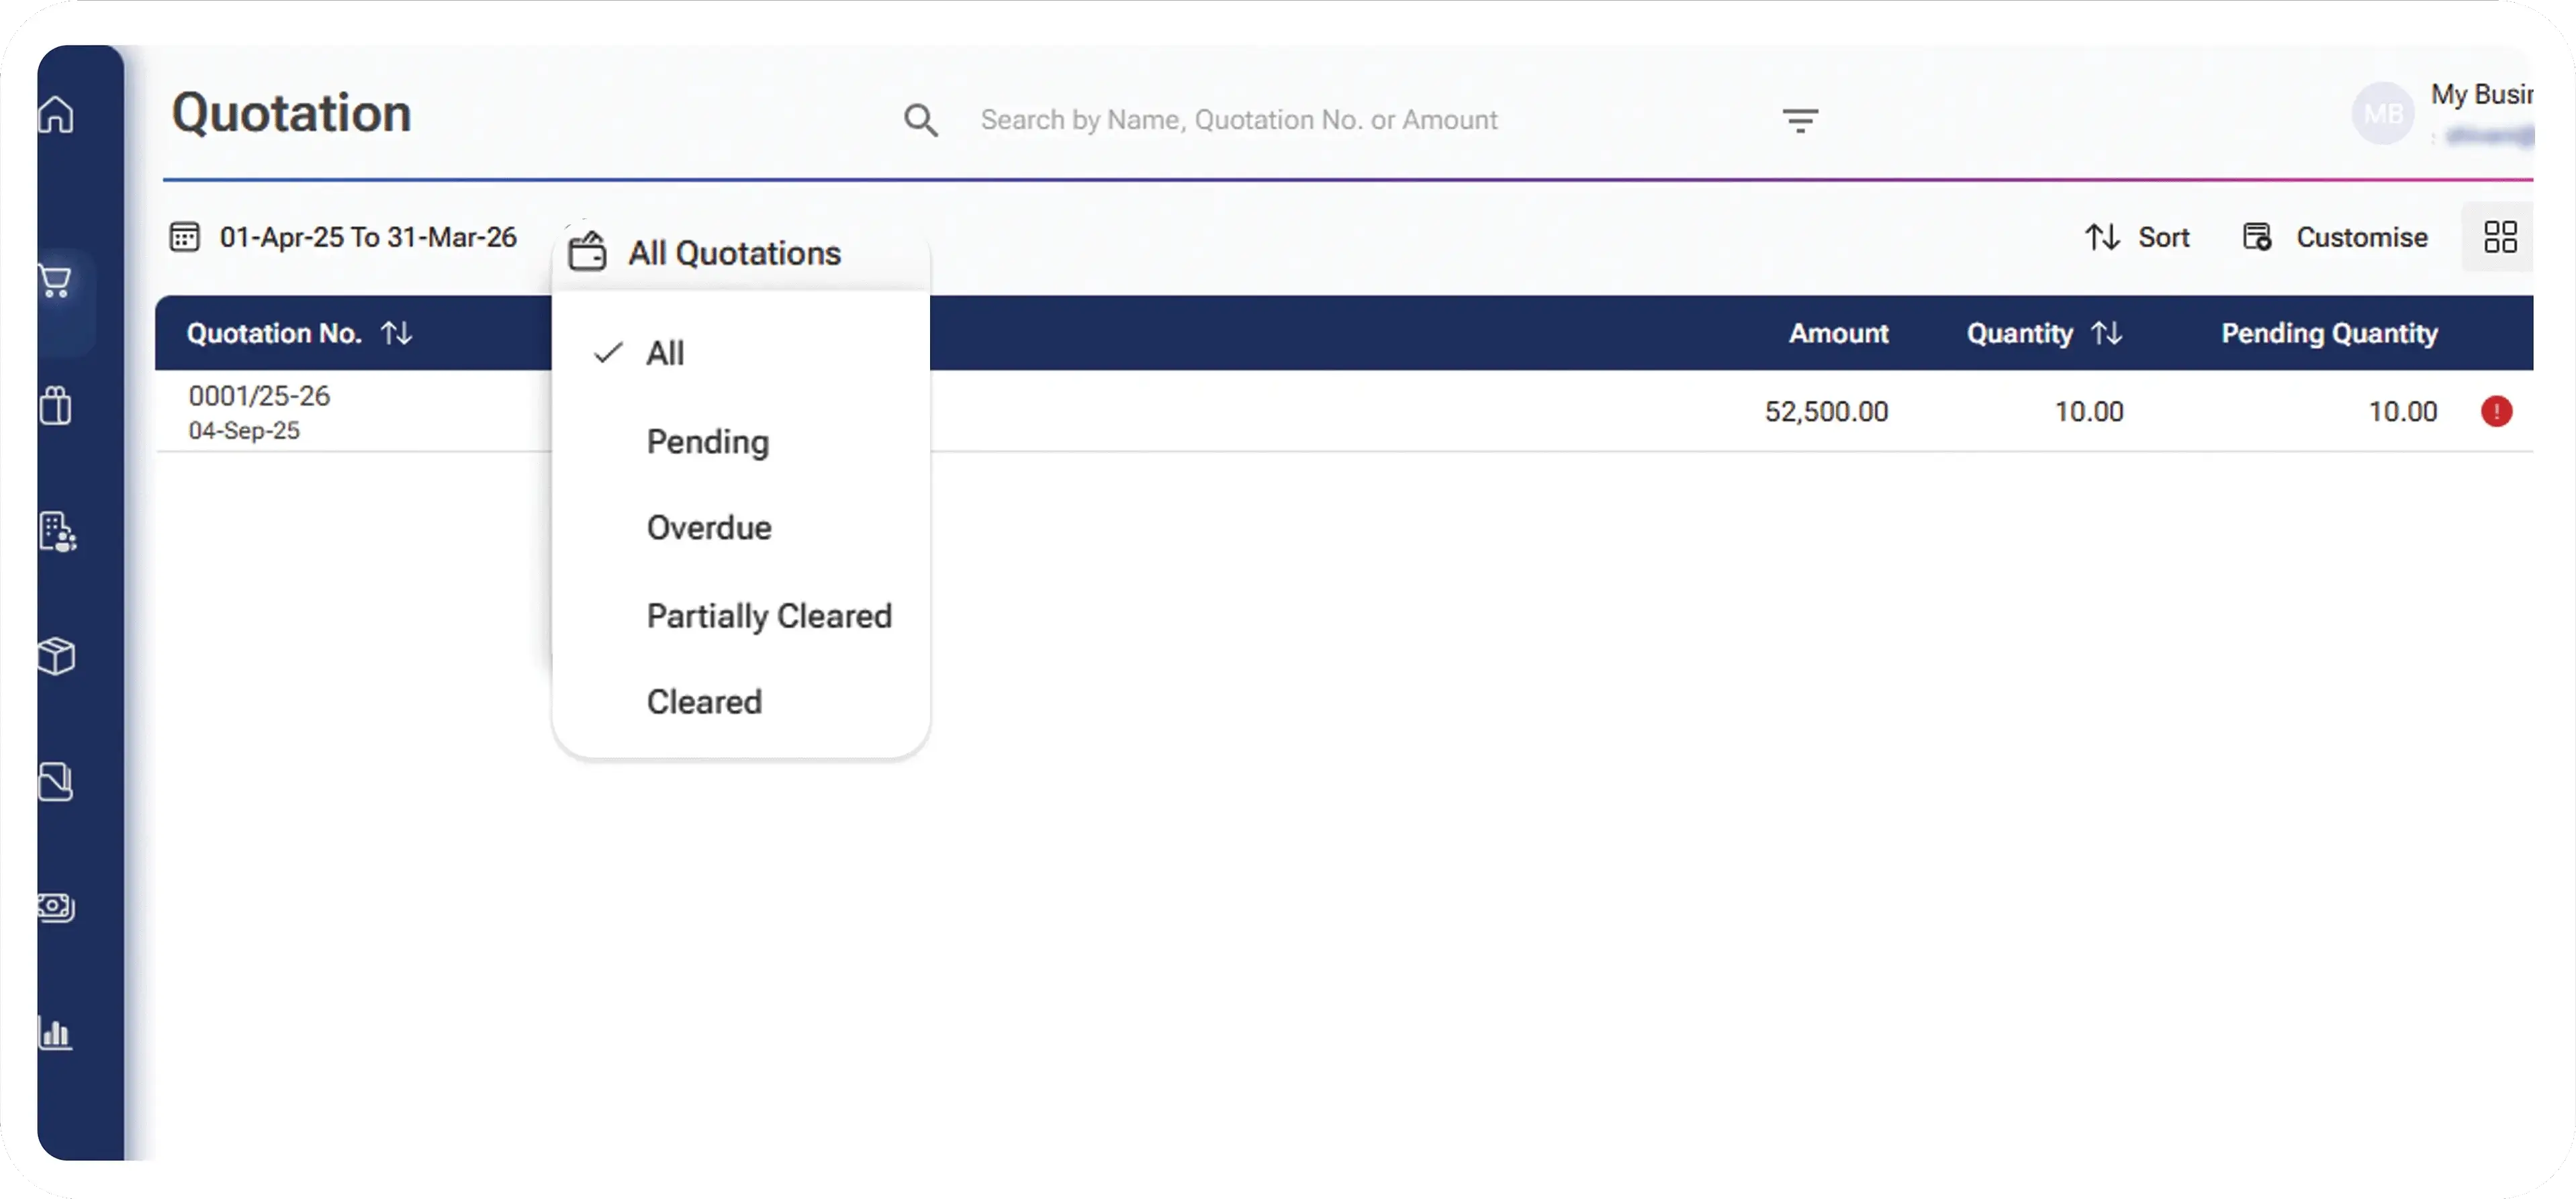The width and height of the screenshot is (2576, 1199).
Task: Choose Pending from the status list
Action: [x=708, y=442]
